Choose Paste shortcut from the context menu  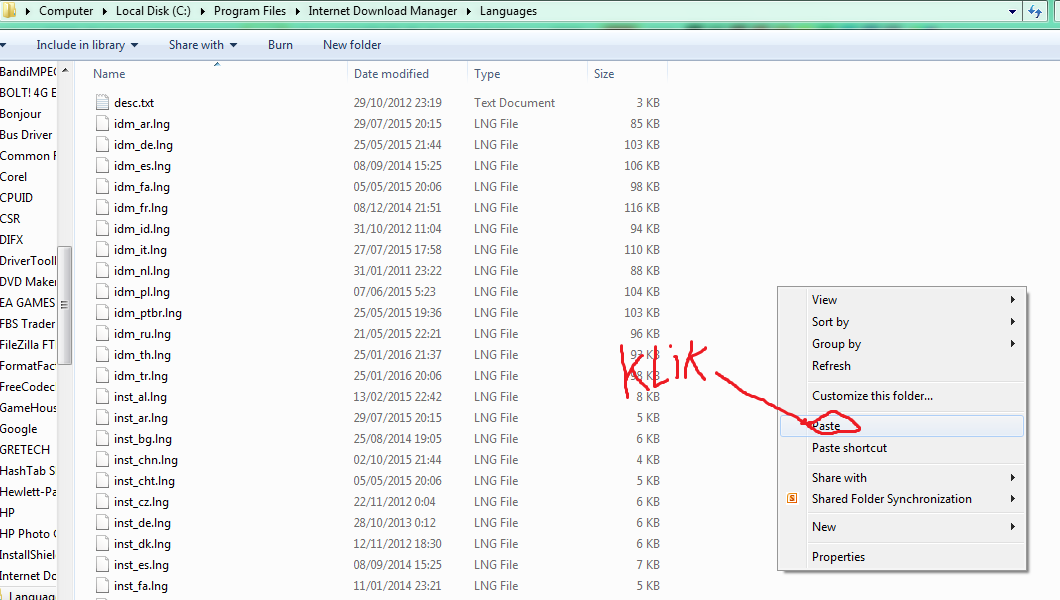pyautogui.click(x=849, y=447)
